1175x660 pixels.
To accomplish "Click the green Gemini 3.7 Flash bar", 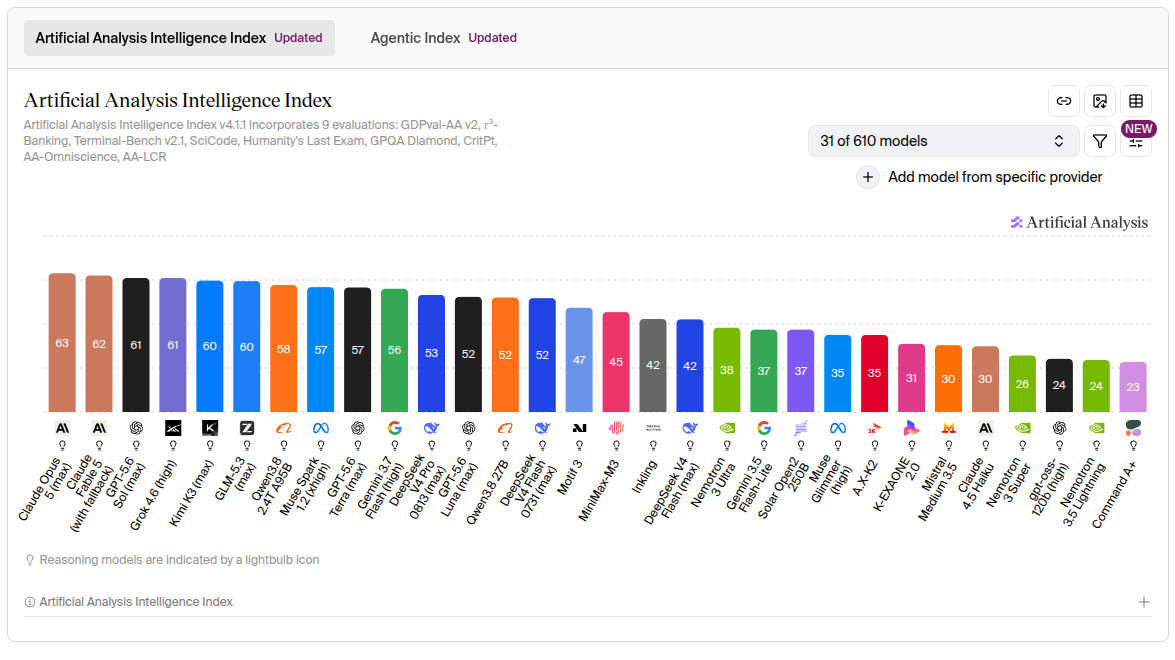I will click(x=395, y=351).
